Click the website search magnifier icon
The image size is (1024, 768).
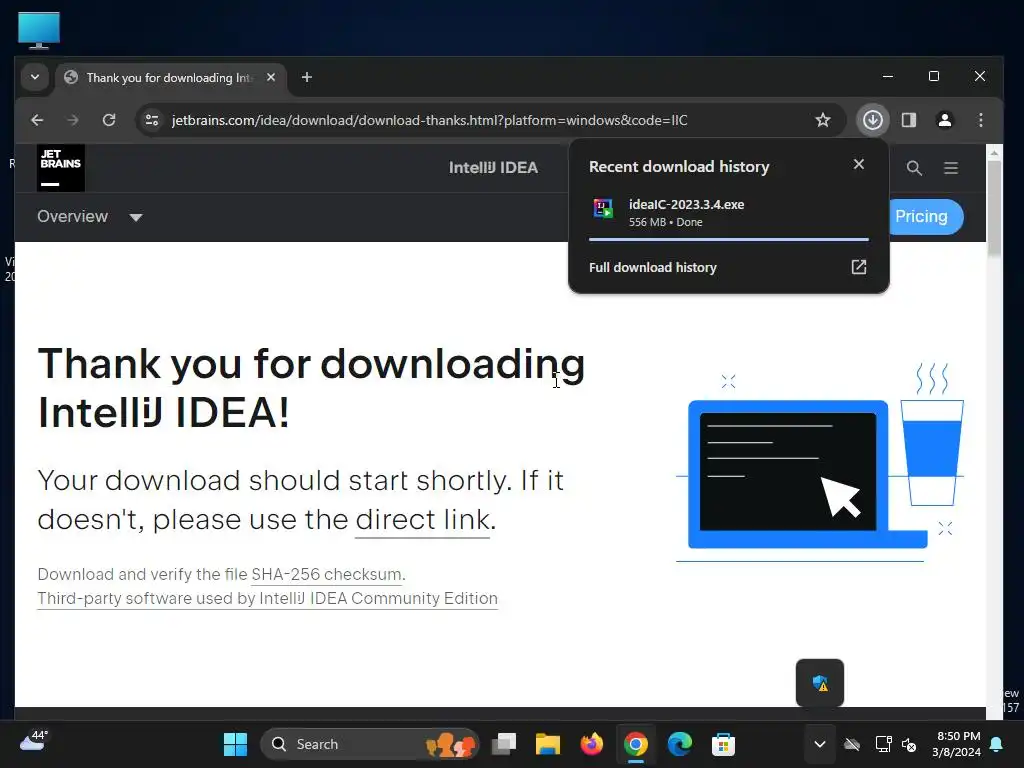(x=914, y=168)
